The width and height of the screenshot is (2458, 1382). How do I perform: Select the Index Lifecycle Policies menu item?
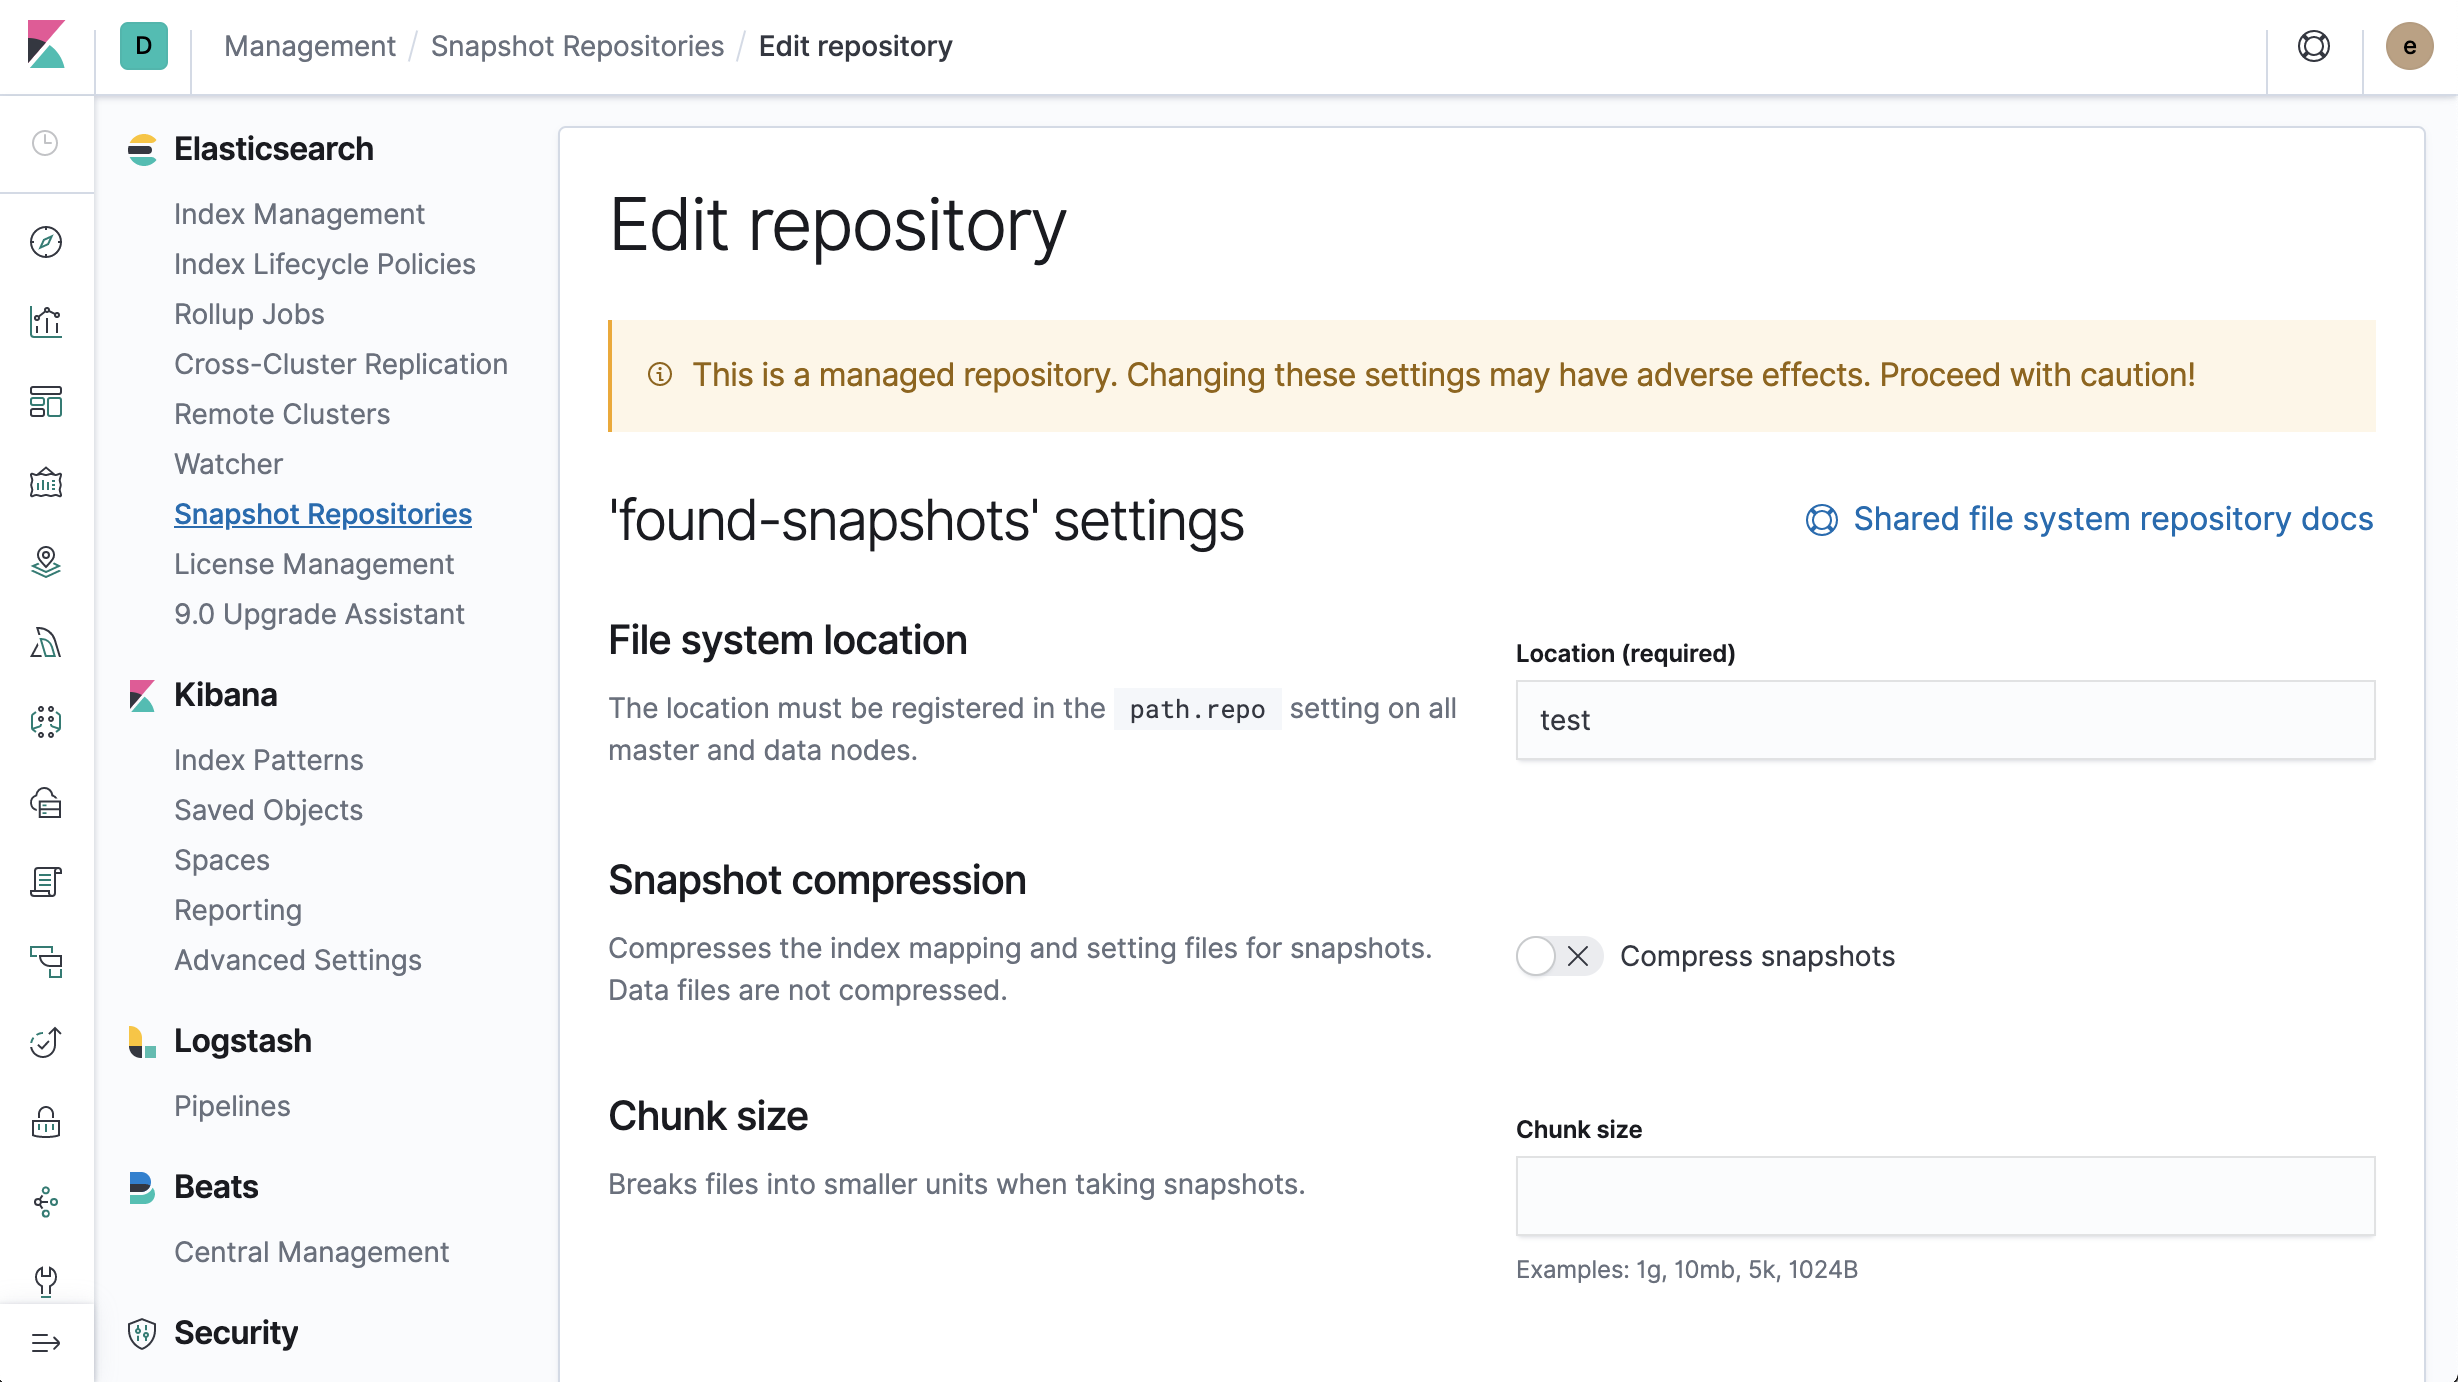324,263
